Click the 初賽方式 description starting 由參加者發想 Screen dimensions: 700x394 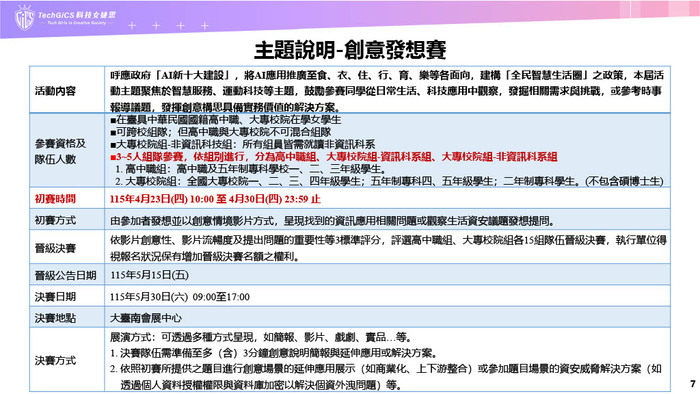tap(333, 220)
